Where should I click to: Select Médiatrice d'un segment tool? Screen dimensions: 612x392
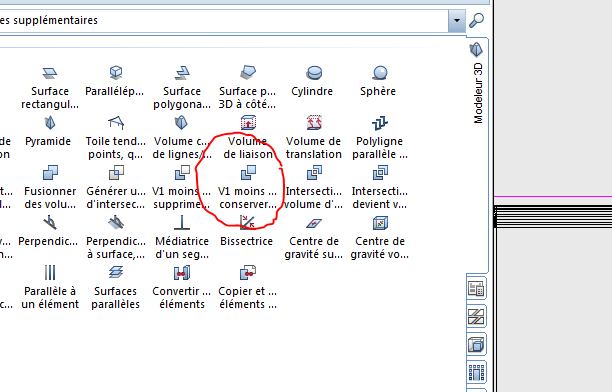182,237
